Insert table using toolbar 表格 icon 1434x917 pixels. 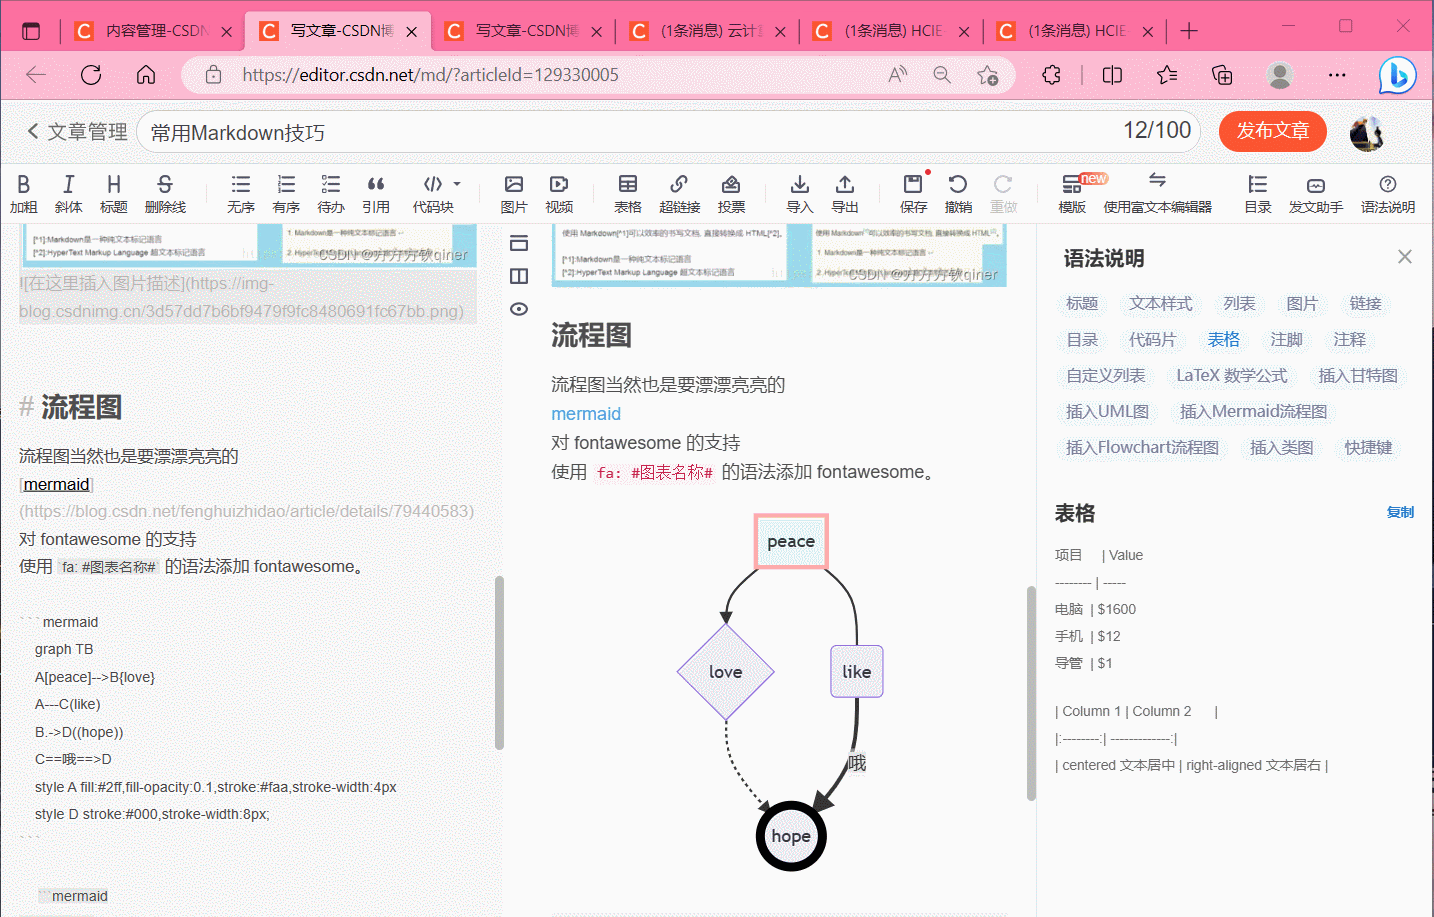coord(628,194)
